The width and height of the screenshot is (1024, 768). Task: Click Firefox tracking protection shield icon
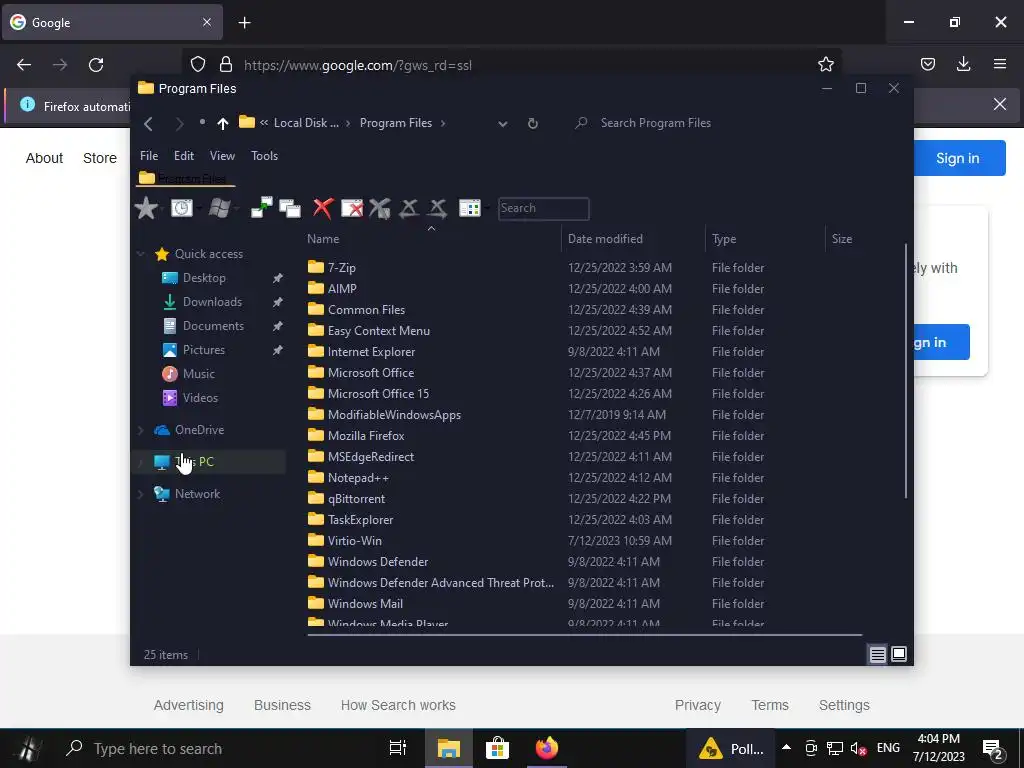pos(198,64)
